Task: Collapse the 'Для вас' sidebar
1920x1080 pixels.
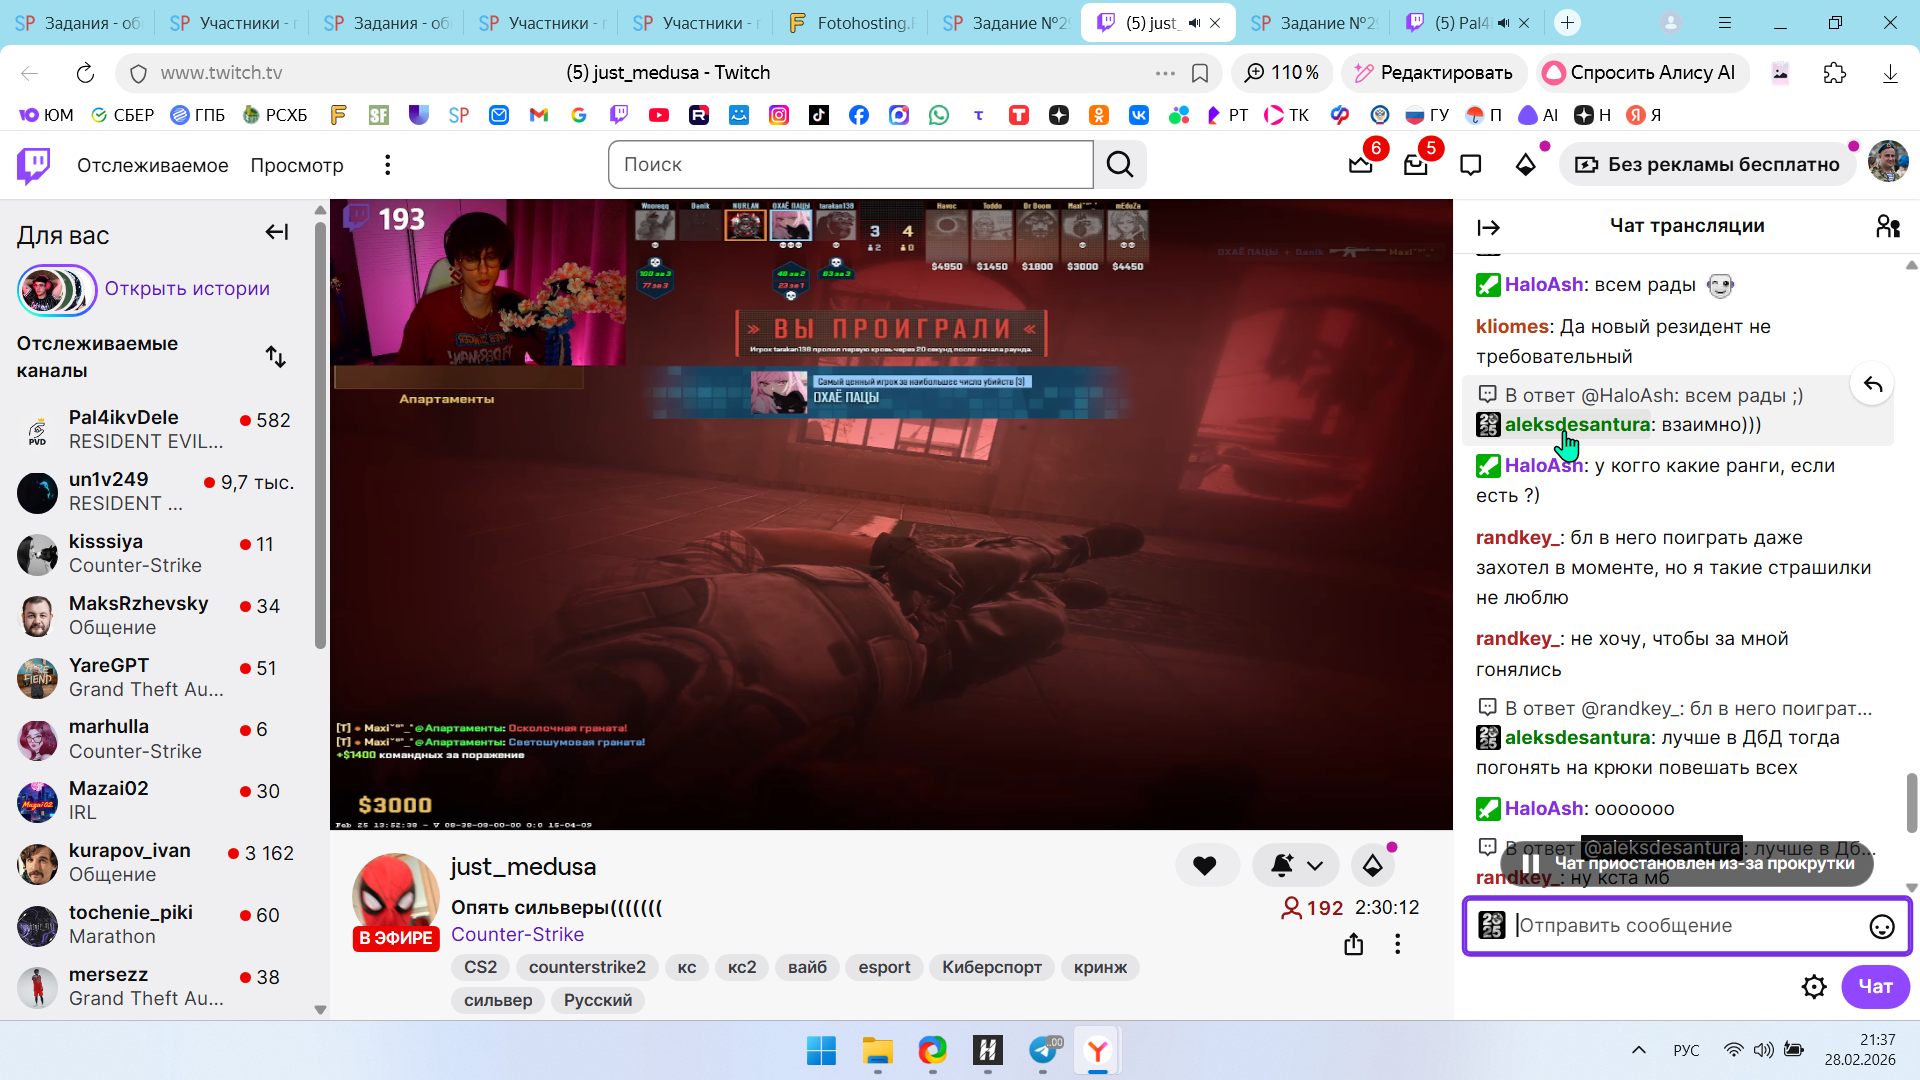Action: tap(277, 233)
